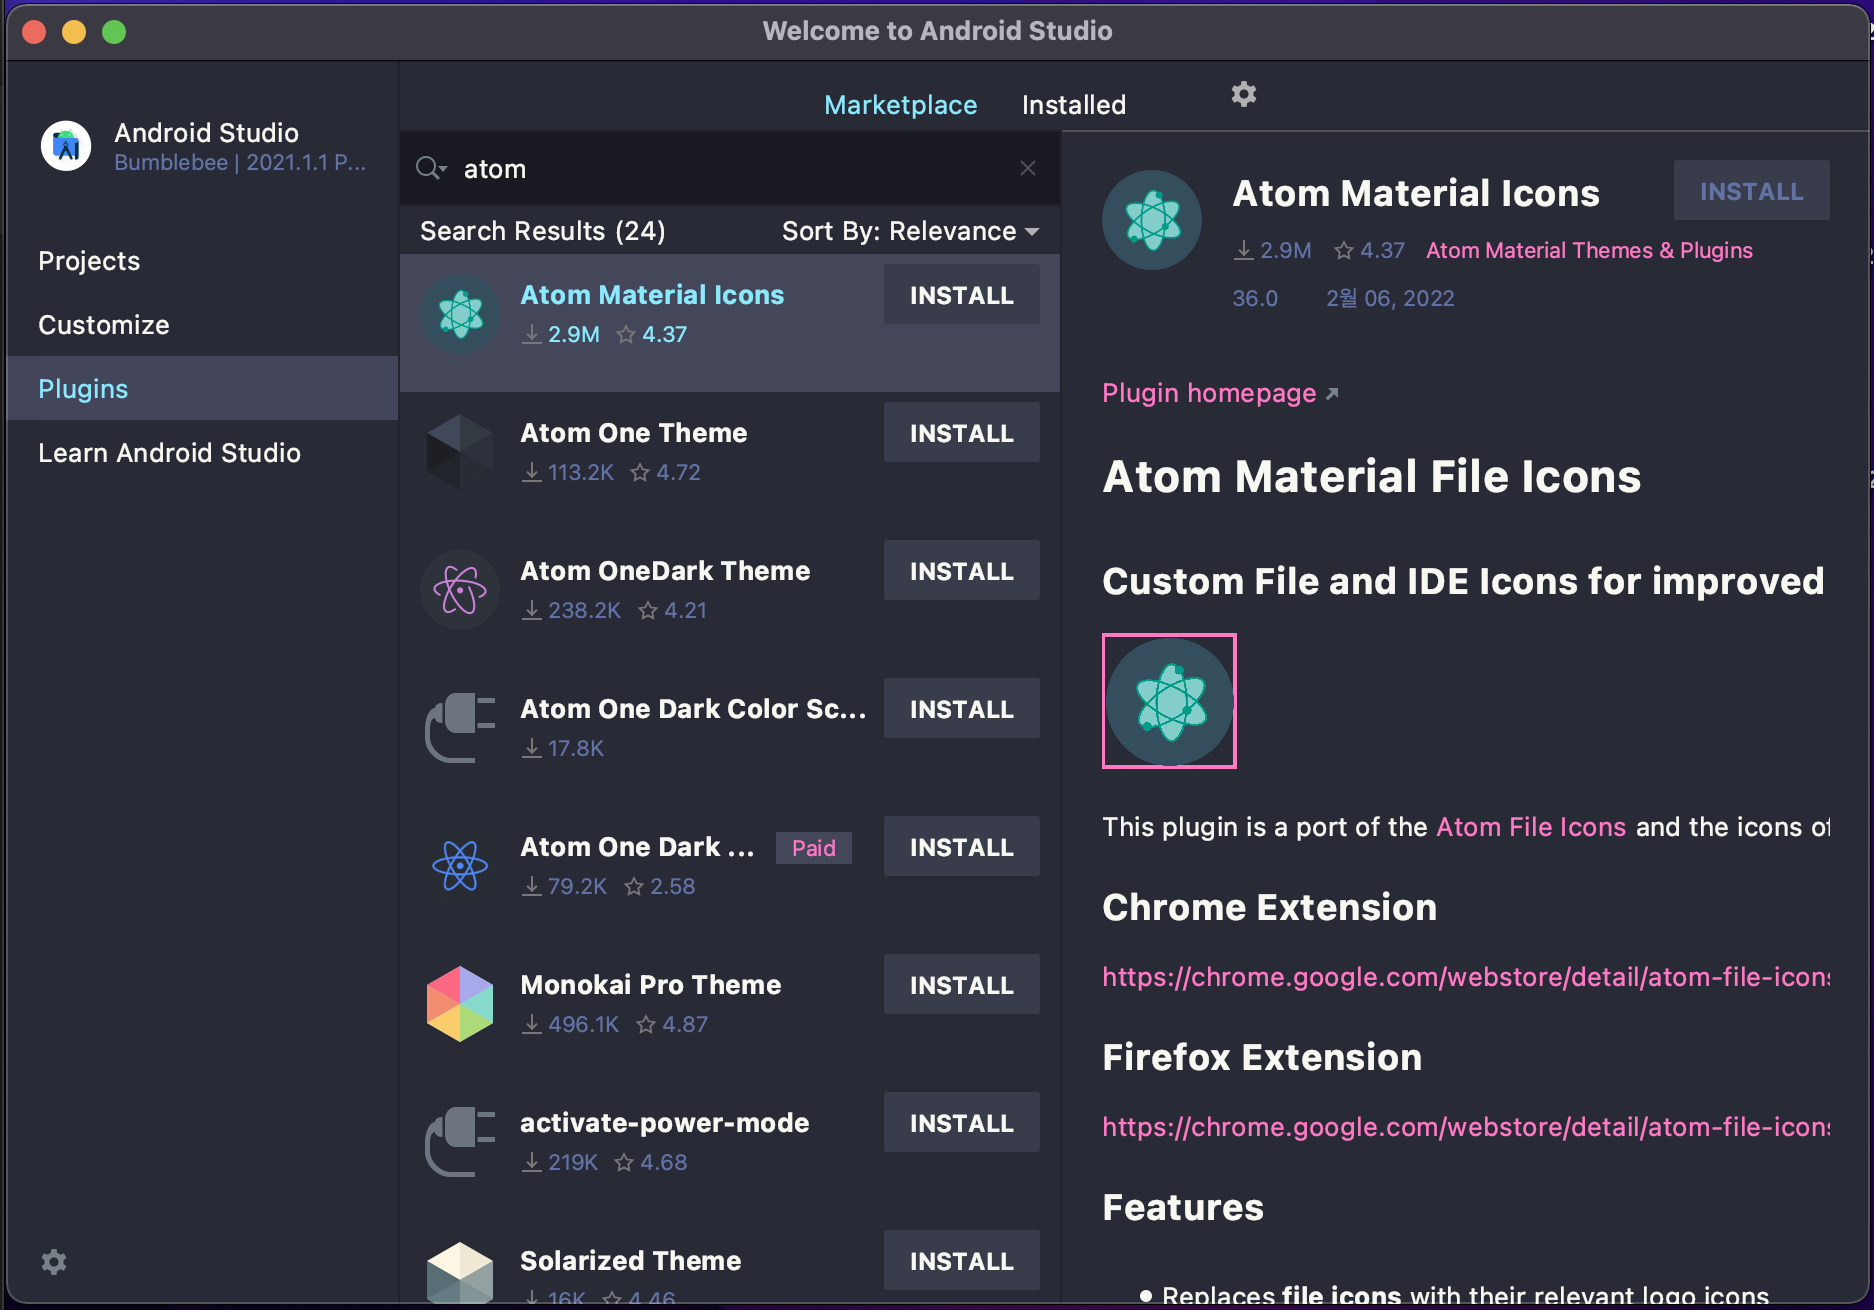Click the Atom One Dark Color Scheme plug icon
This screenshot has width=1874, height=1310.
(x=460, y=728)
